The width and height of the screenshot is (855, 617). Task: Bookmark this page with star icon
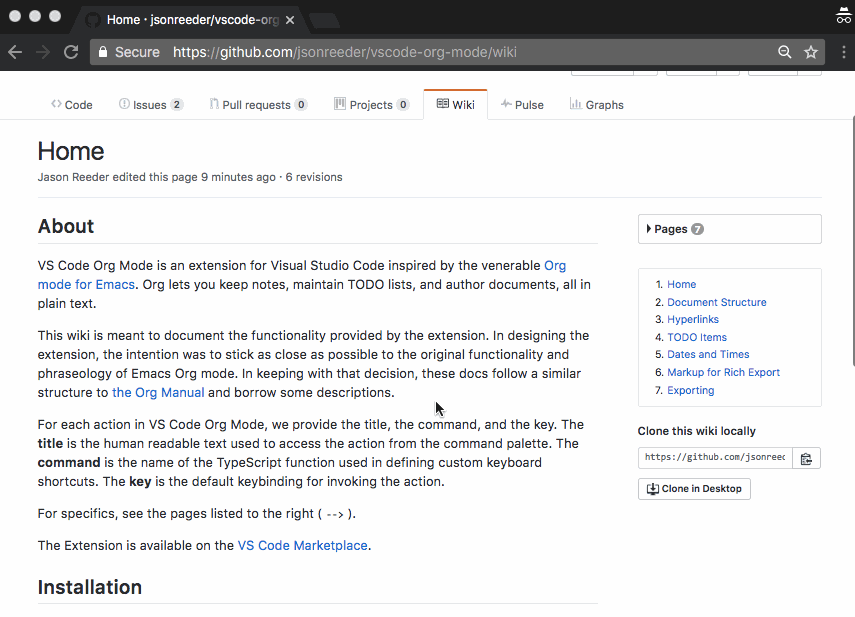click(x=811, y=52)
